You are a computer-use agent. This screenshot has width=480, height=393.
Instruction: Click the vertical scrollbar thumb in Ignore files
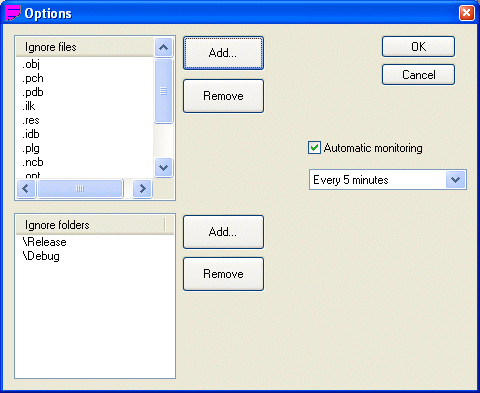(x=163, y=91)
